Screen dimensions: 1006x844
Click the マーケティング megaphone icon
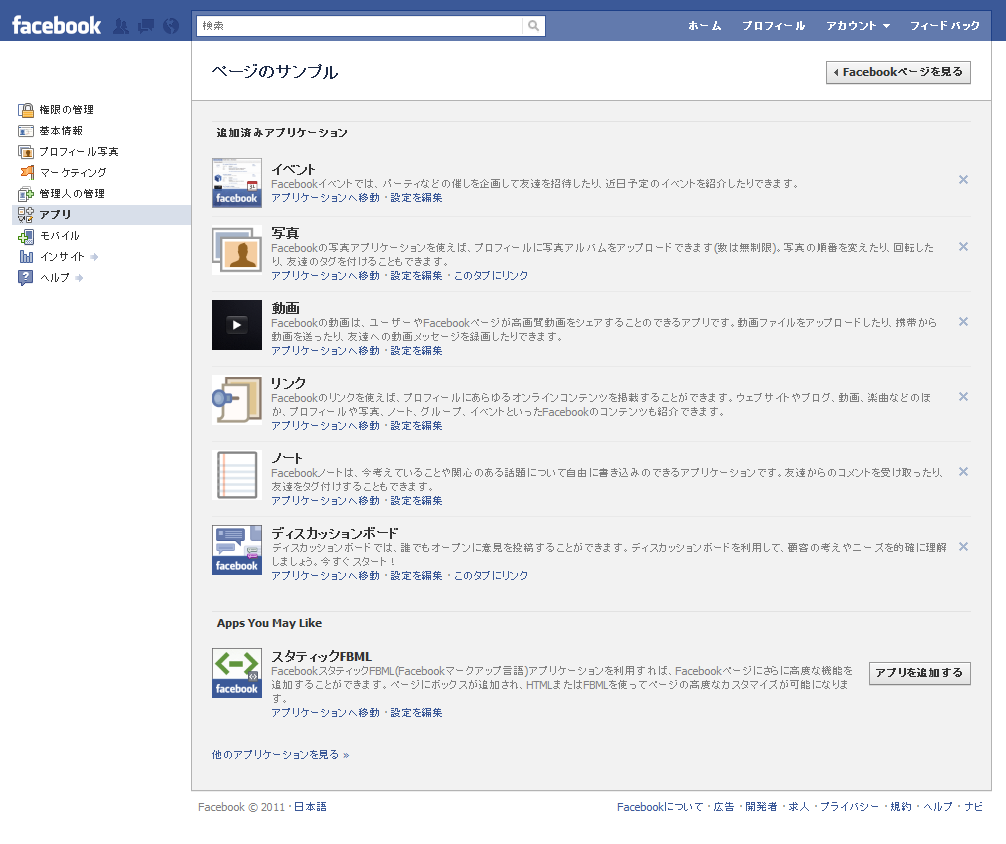click(26, 172)
